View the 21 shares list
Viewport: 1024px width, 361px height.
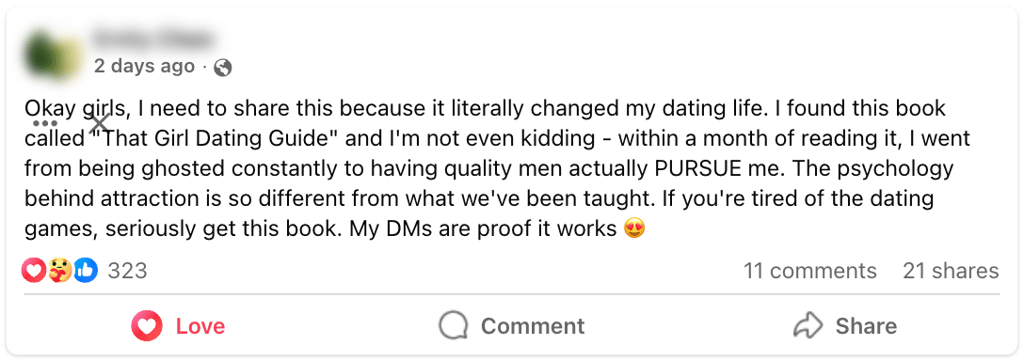click(x=951, y=270)
